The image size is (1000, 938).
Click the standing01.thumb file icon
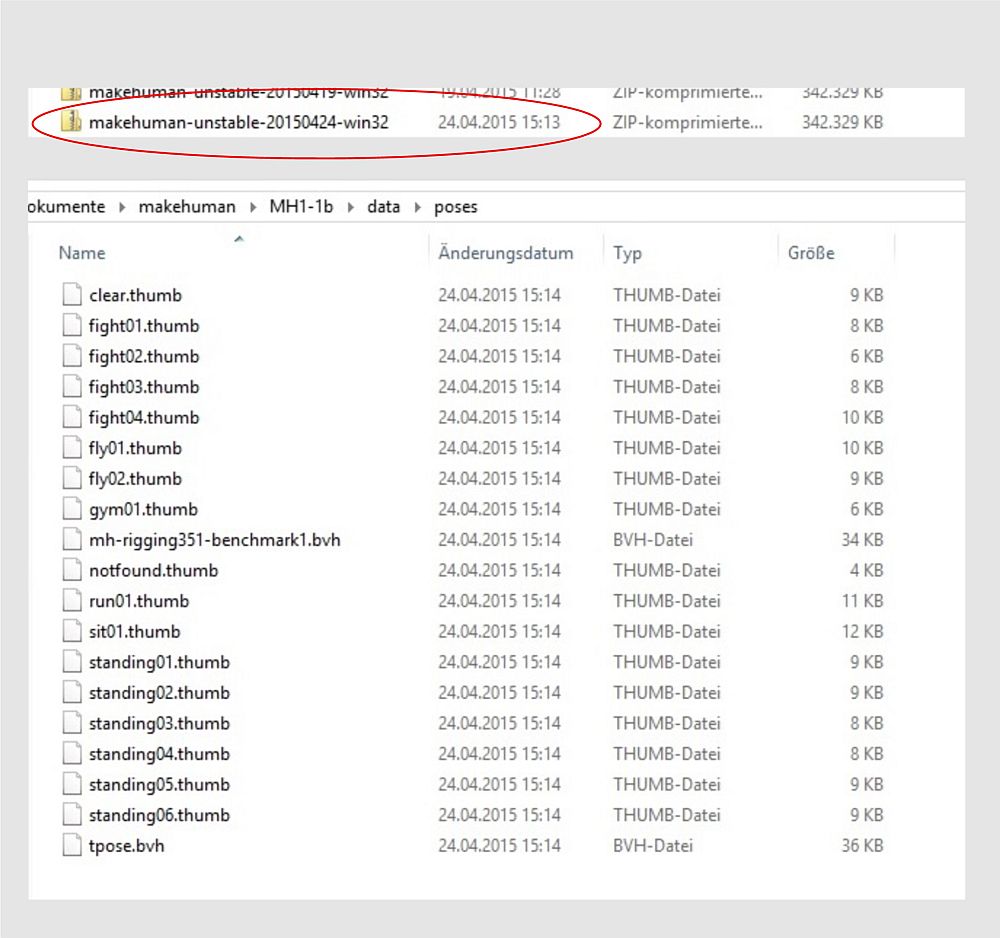72,662
